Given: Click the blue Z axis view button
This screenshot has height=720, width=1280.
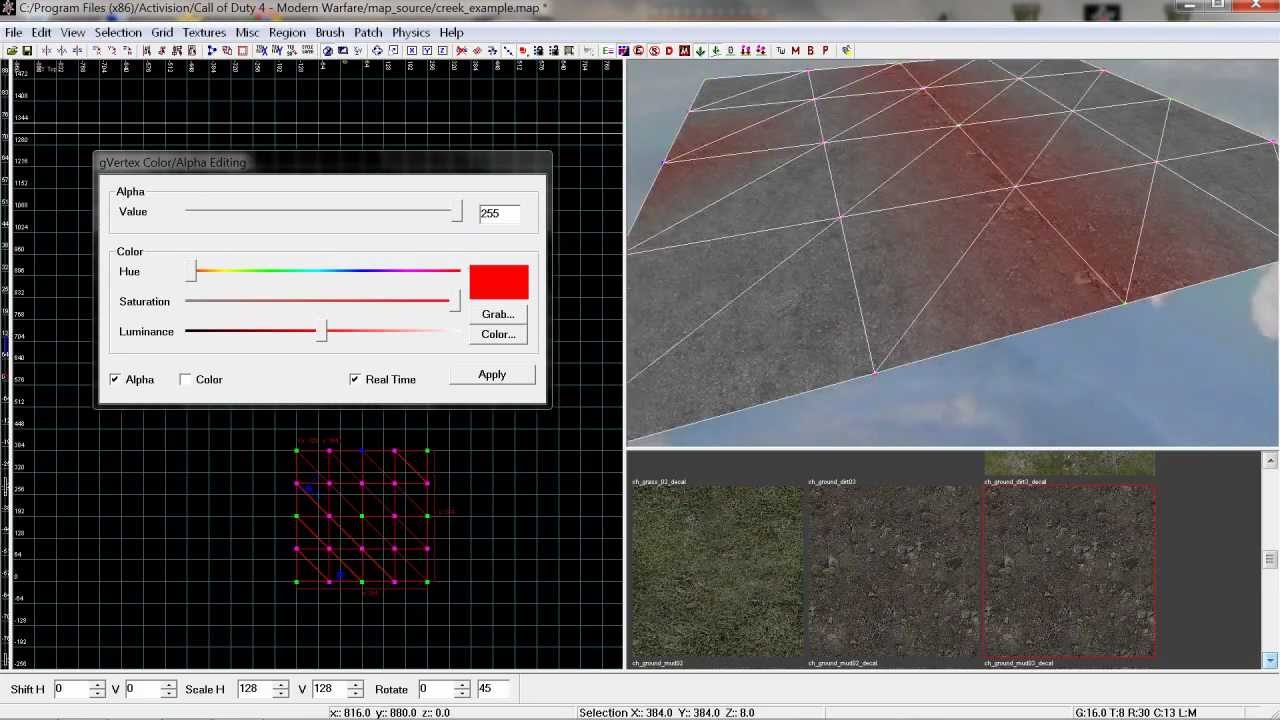Looking at the screenshot, I should 443,51.
